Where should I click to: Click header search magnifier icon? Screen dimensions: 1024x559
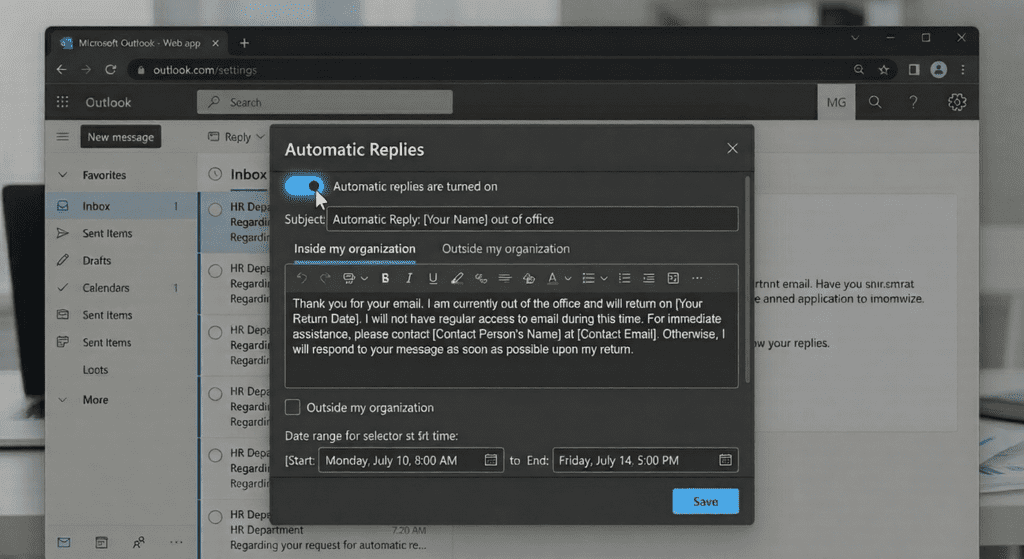click(874, 102)
